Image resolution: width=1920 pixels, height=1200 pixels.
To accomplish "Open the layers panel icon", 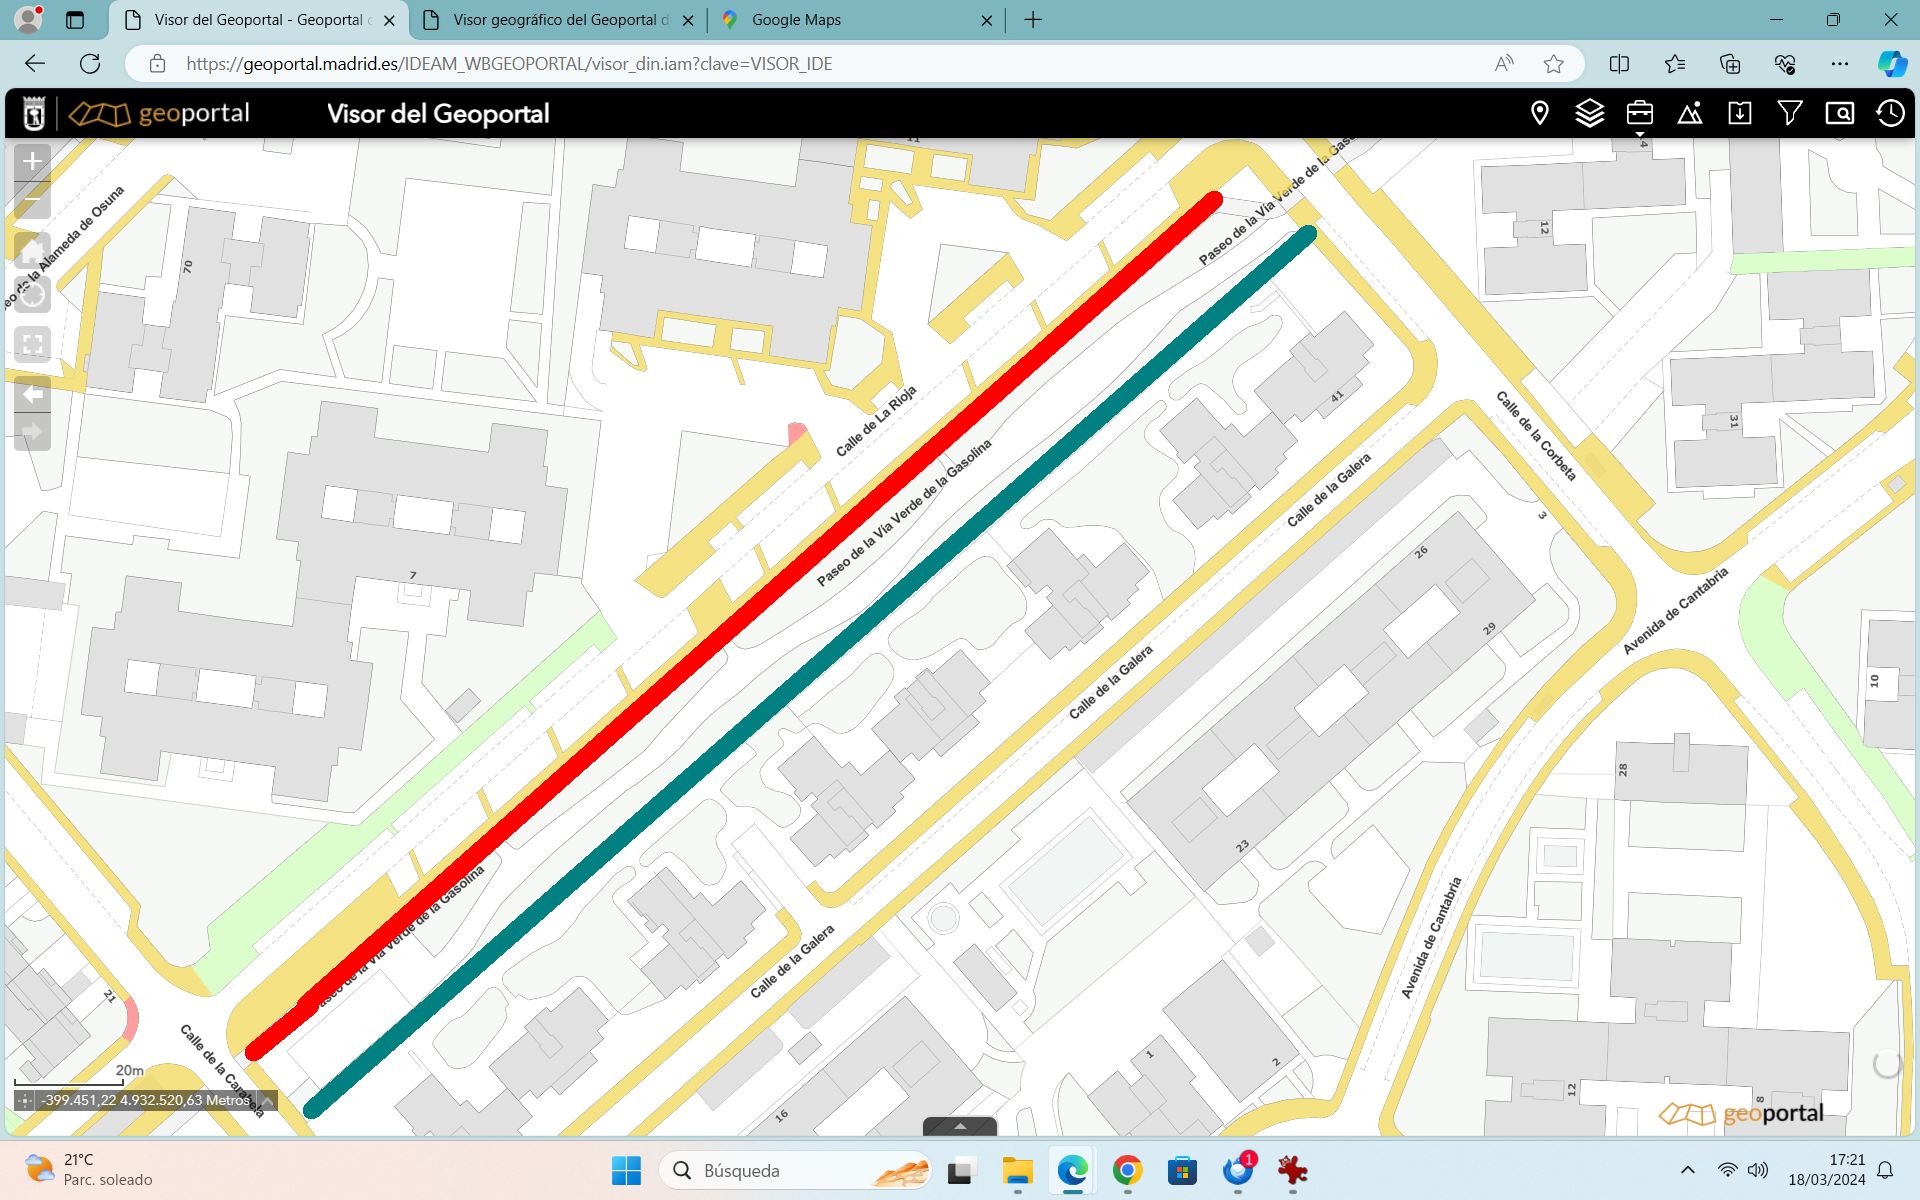I will [x=1590, y=113].
